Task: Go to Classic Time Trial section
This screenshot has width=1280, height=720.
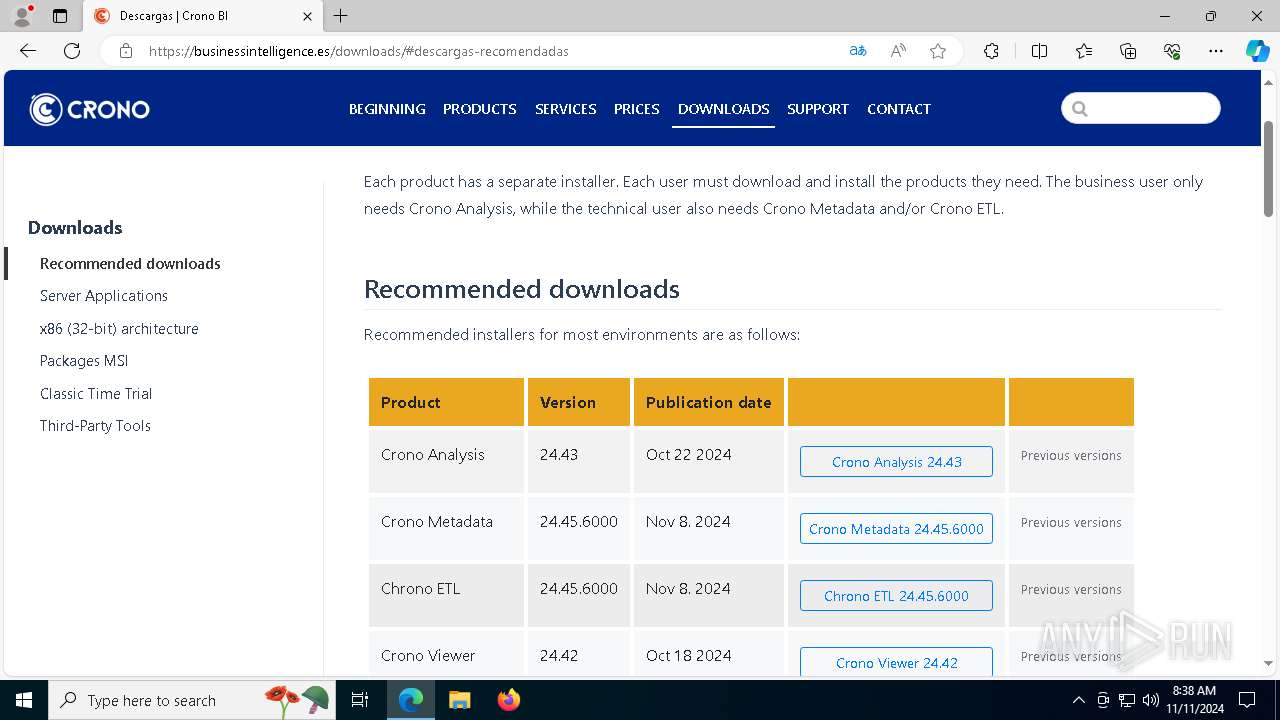Action: (x=96, y=394)
